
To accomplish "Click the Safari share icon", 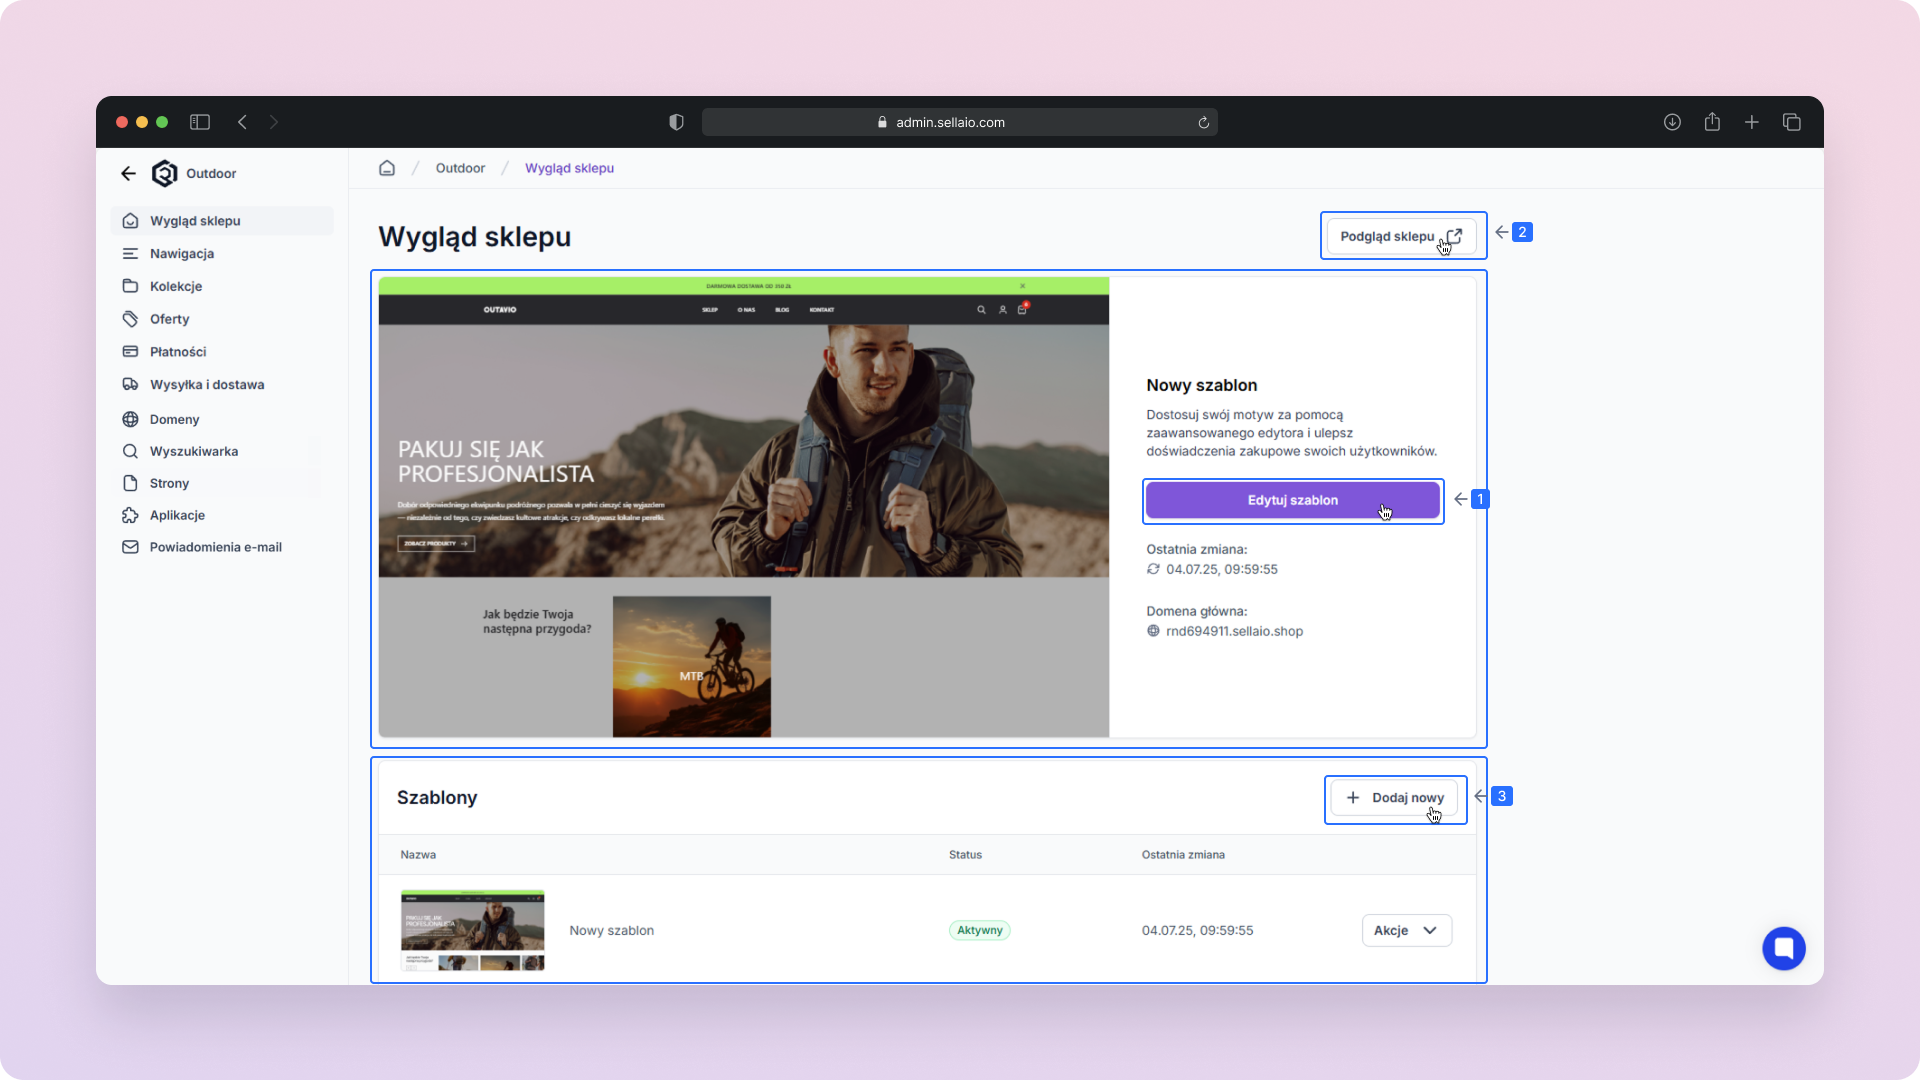I will click(x=1712, y=122).
